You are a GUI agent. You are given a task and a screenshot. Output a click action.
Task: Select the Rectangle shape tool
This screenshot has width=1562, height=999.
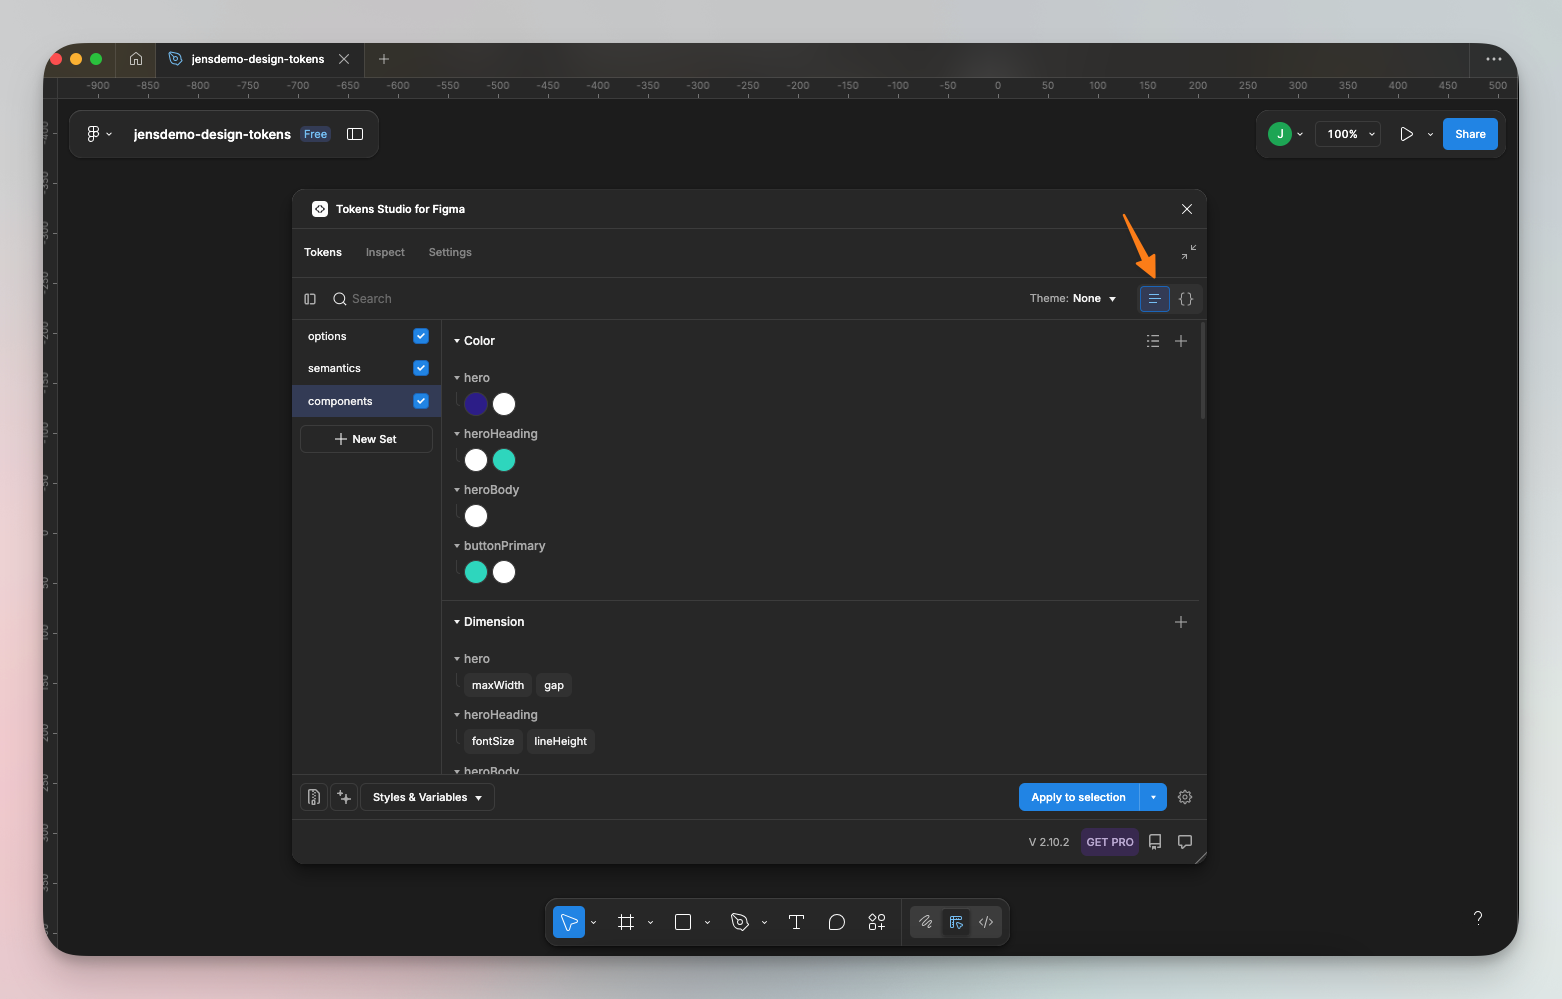(x=683, y=922)
